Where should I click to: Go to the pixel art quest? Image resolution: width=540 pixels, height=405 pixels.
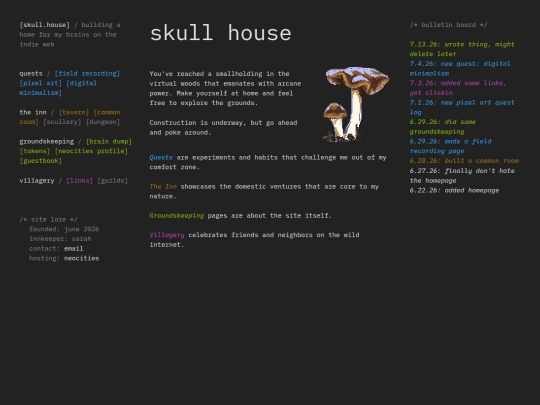[x=41, y=83]
